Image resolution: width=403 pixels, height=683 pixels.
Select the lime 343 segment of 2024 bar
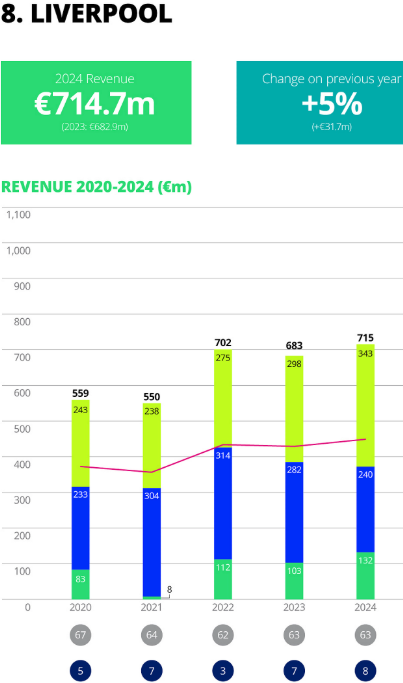365,406
